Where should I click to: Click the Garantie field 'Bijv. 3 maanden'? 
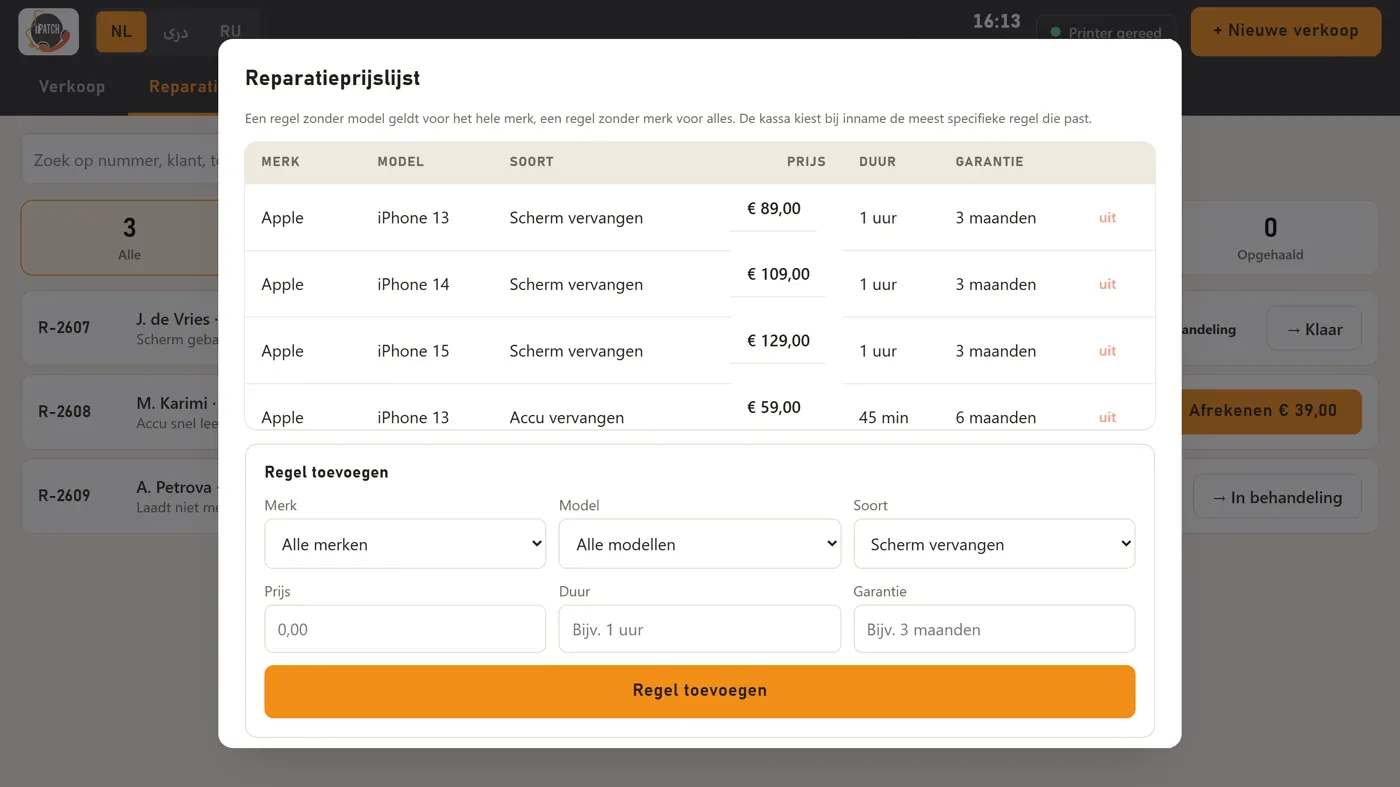click(994, 629)
